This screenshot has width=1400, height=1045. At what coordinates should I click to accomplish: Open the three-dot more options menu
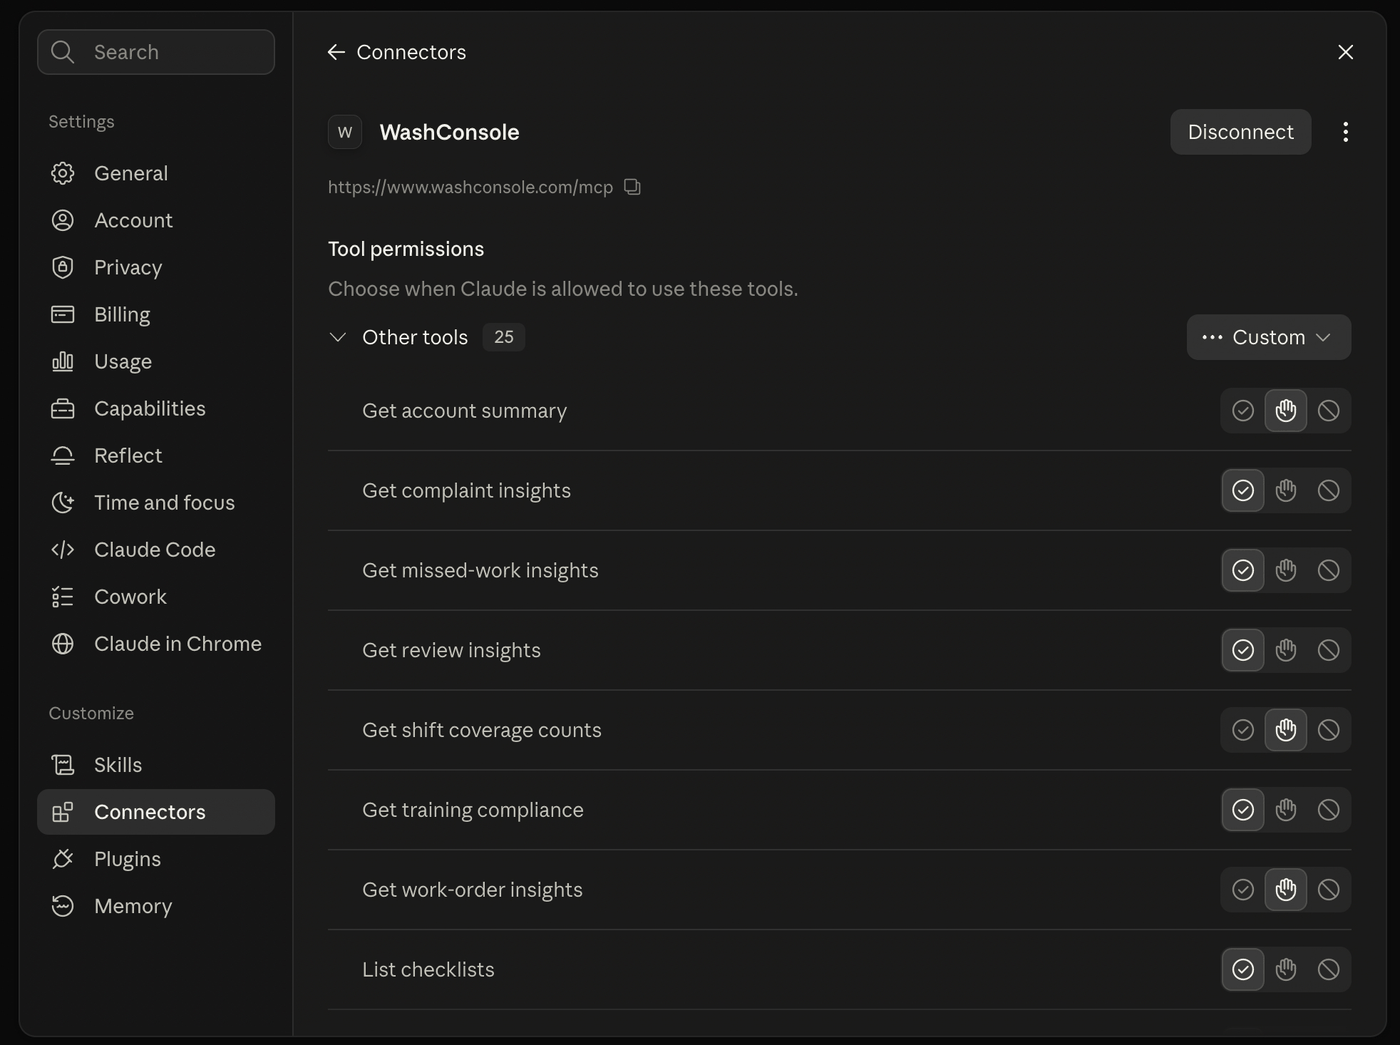[1345, 132]
